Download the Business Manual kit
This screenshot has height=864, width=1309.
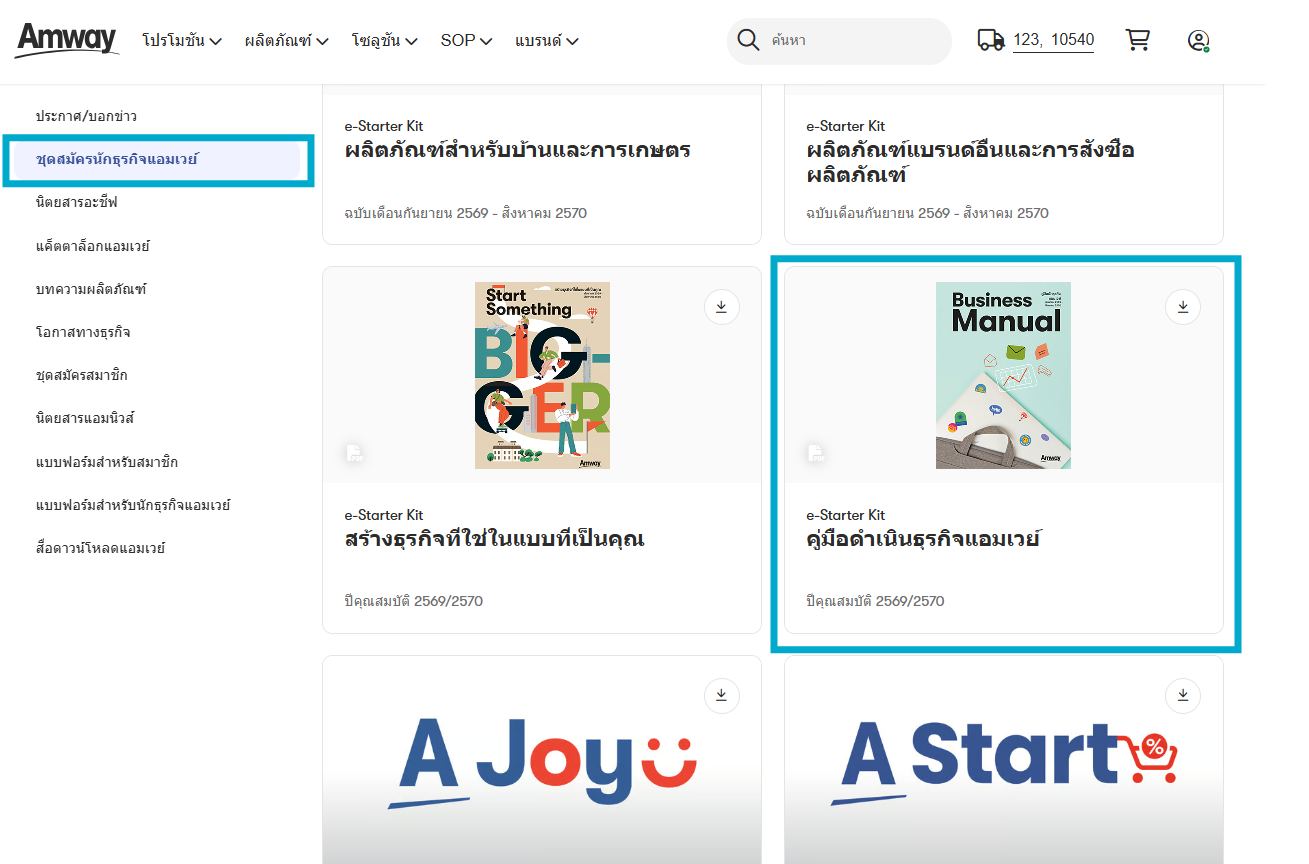[x=1183, y=307]
